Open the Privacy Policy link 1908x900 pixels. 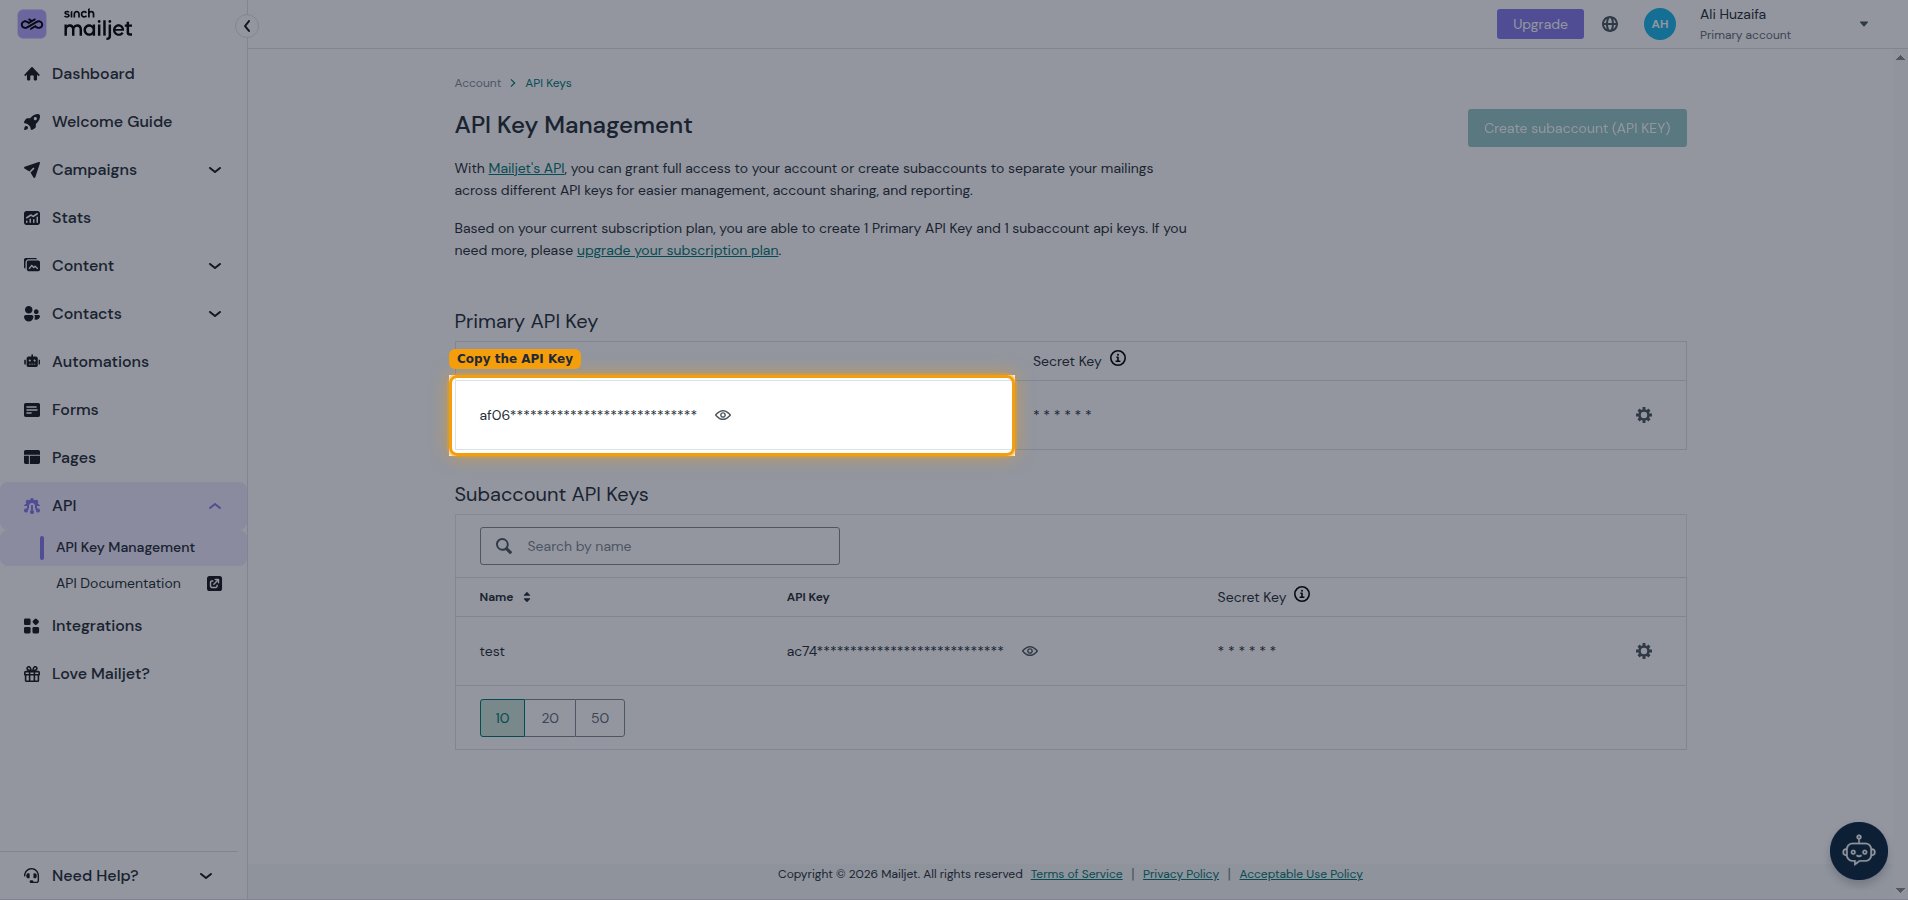[1181, 874]
